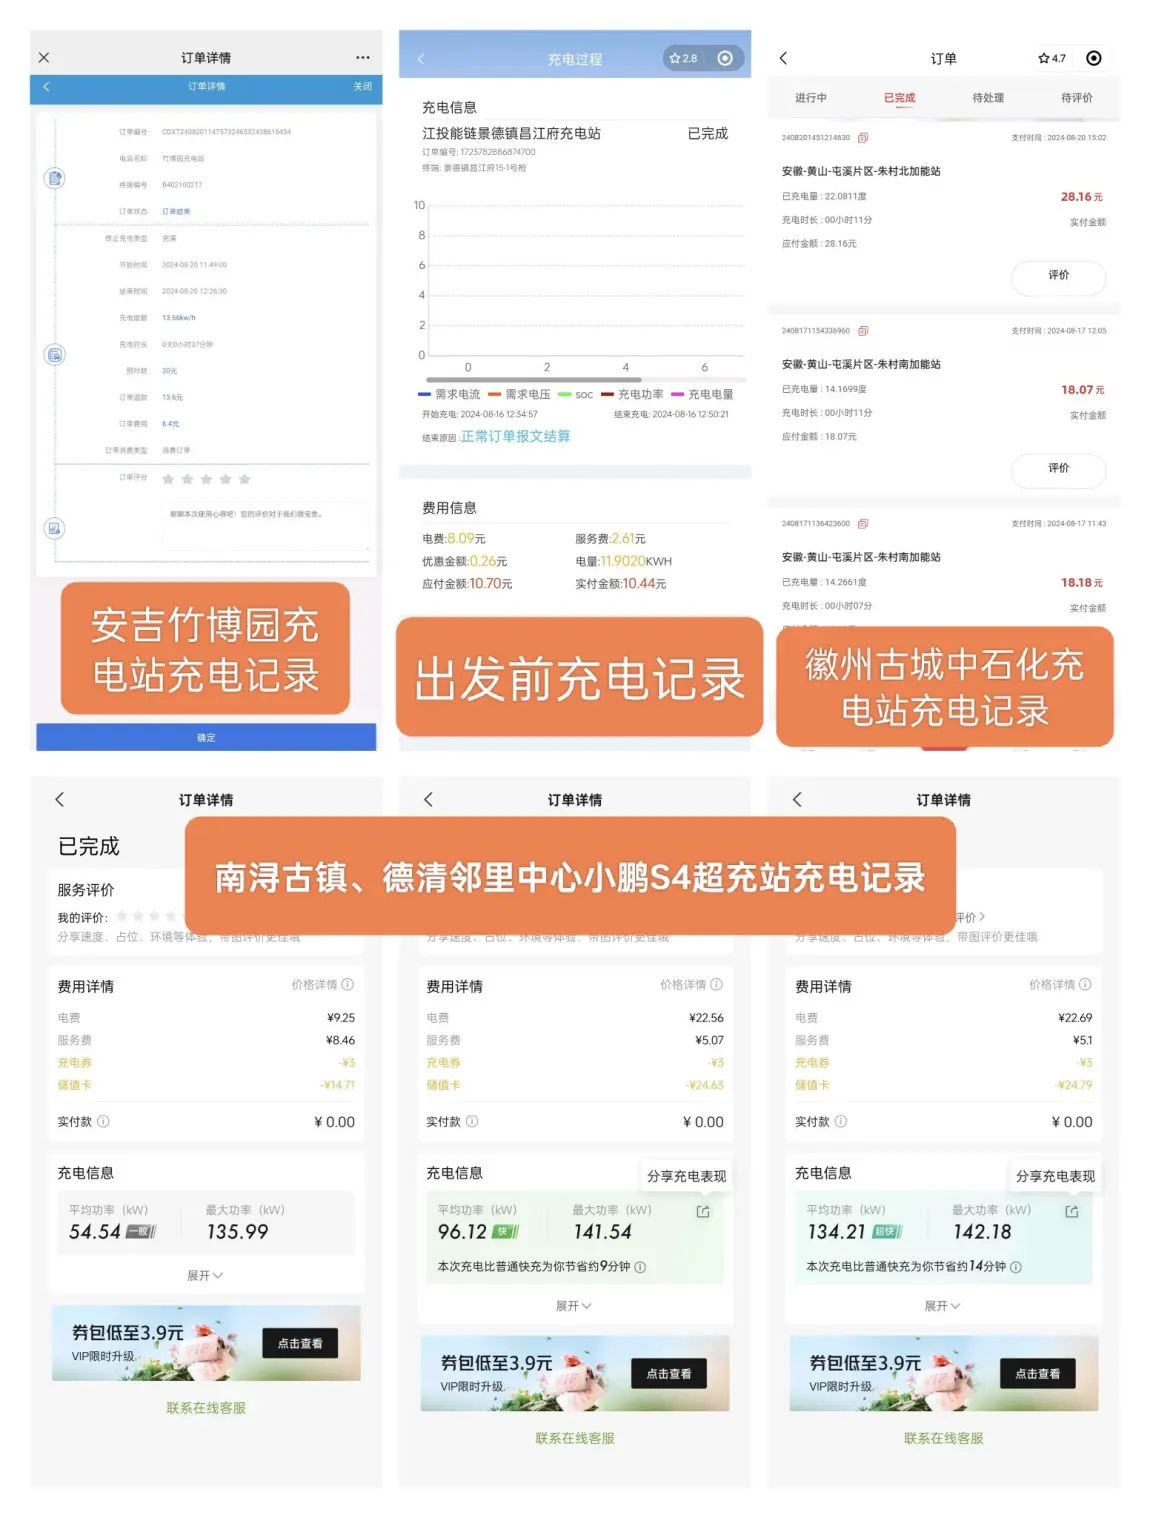Go back from the 订单 list page
Image resolution: width=1150 pixels, height=1518 pixels.
[x=784, y=58]
